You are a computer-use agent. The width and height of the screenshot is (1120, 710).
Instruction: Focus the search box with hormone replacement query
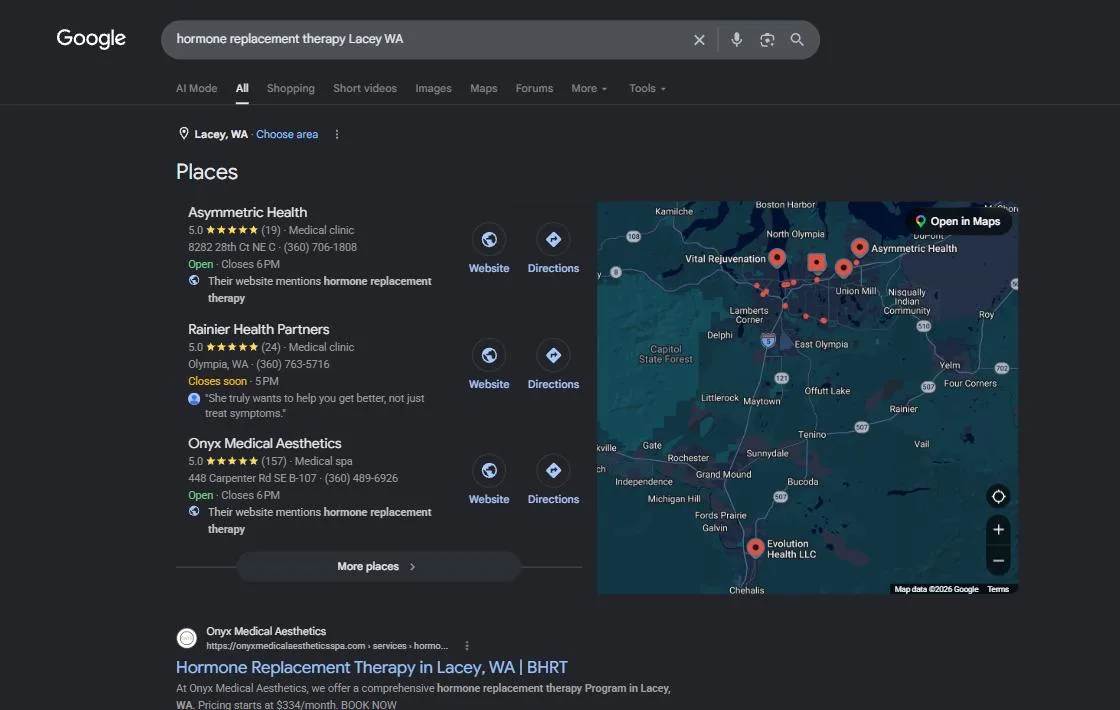point(429,39)
